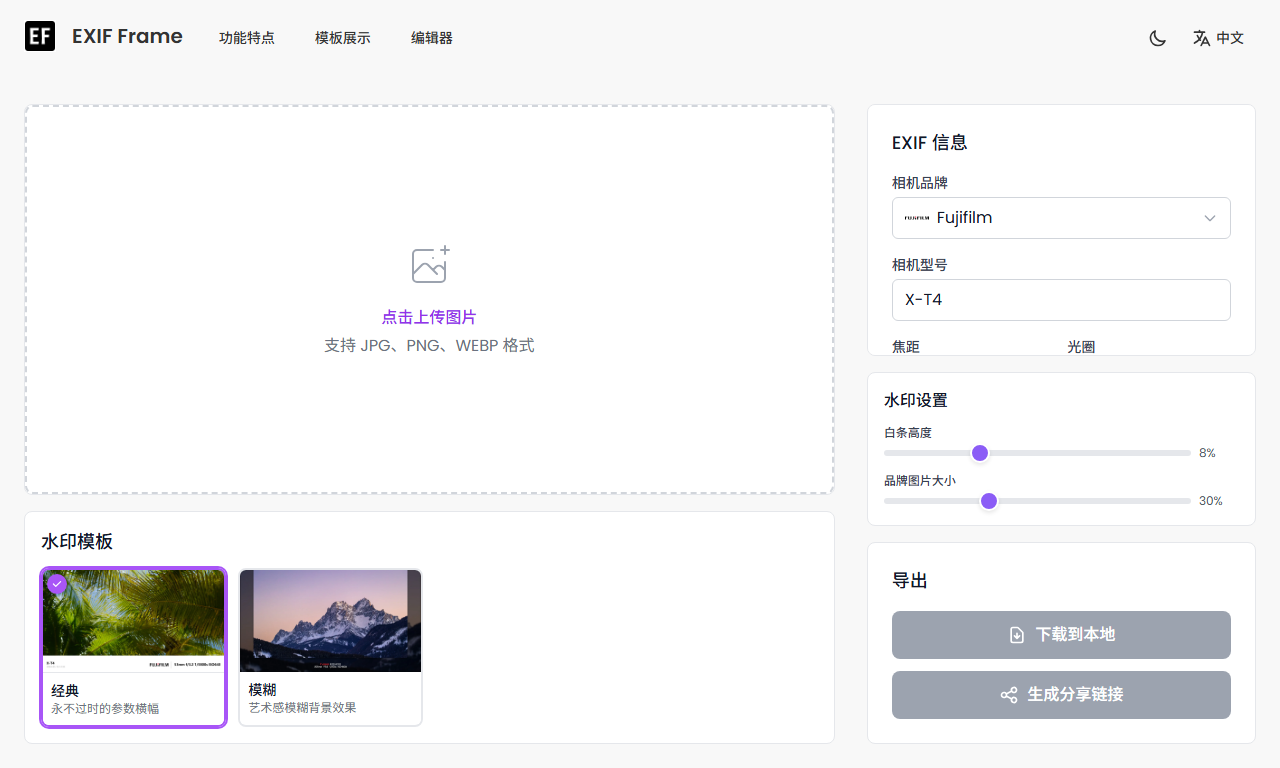The height and width of the screenshot is (768, 1280).
Task: Click the 永不过时的参数横幅 description
Action: 105,708
